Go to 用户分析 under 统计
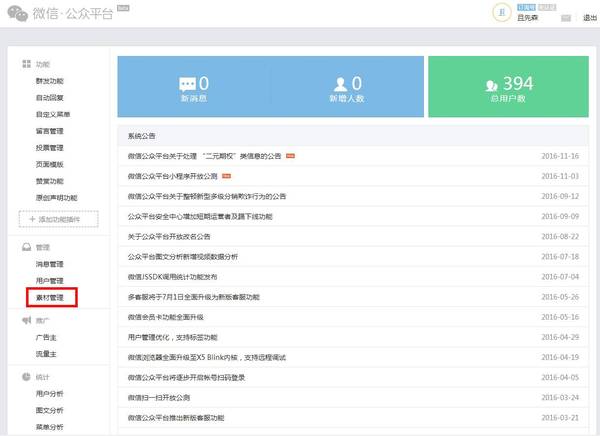Viewport: 600px width, 436px height. (50, 394)
